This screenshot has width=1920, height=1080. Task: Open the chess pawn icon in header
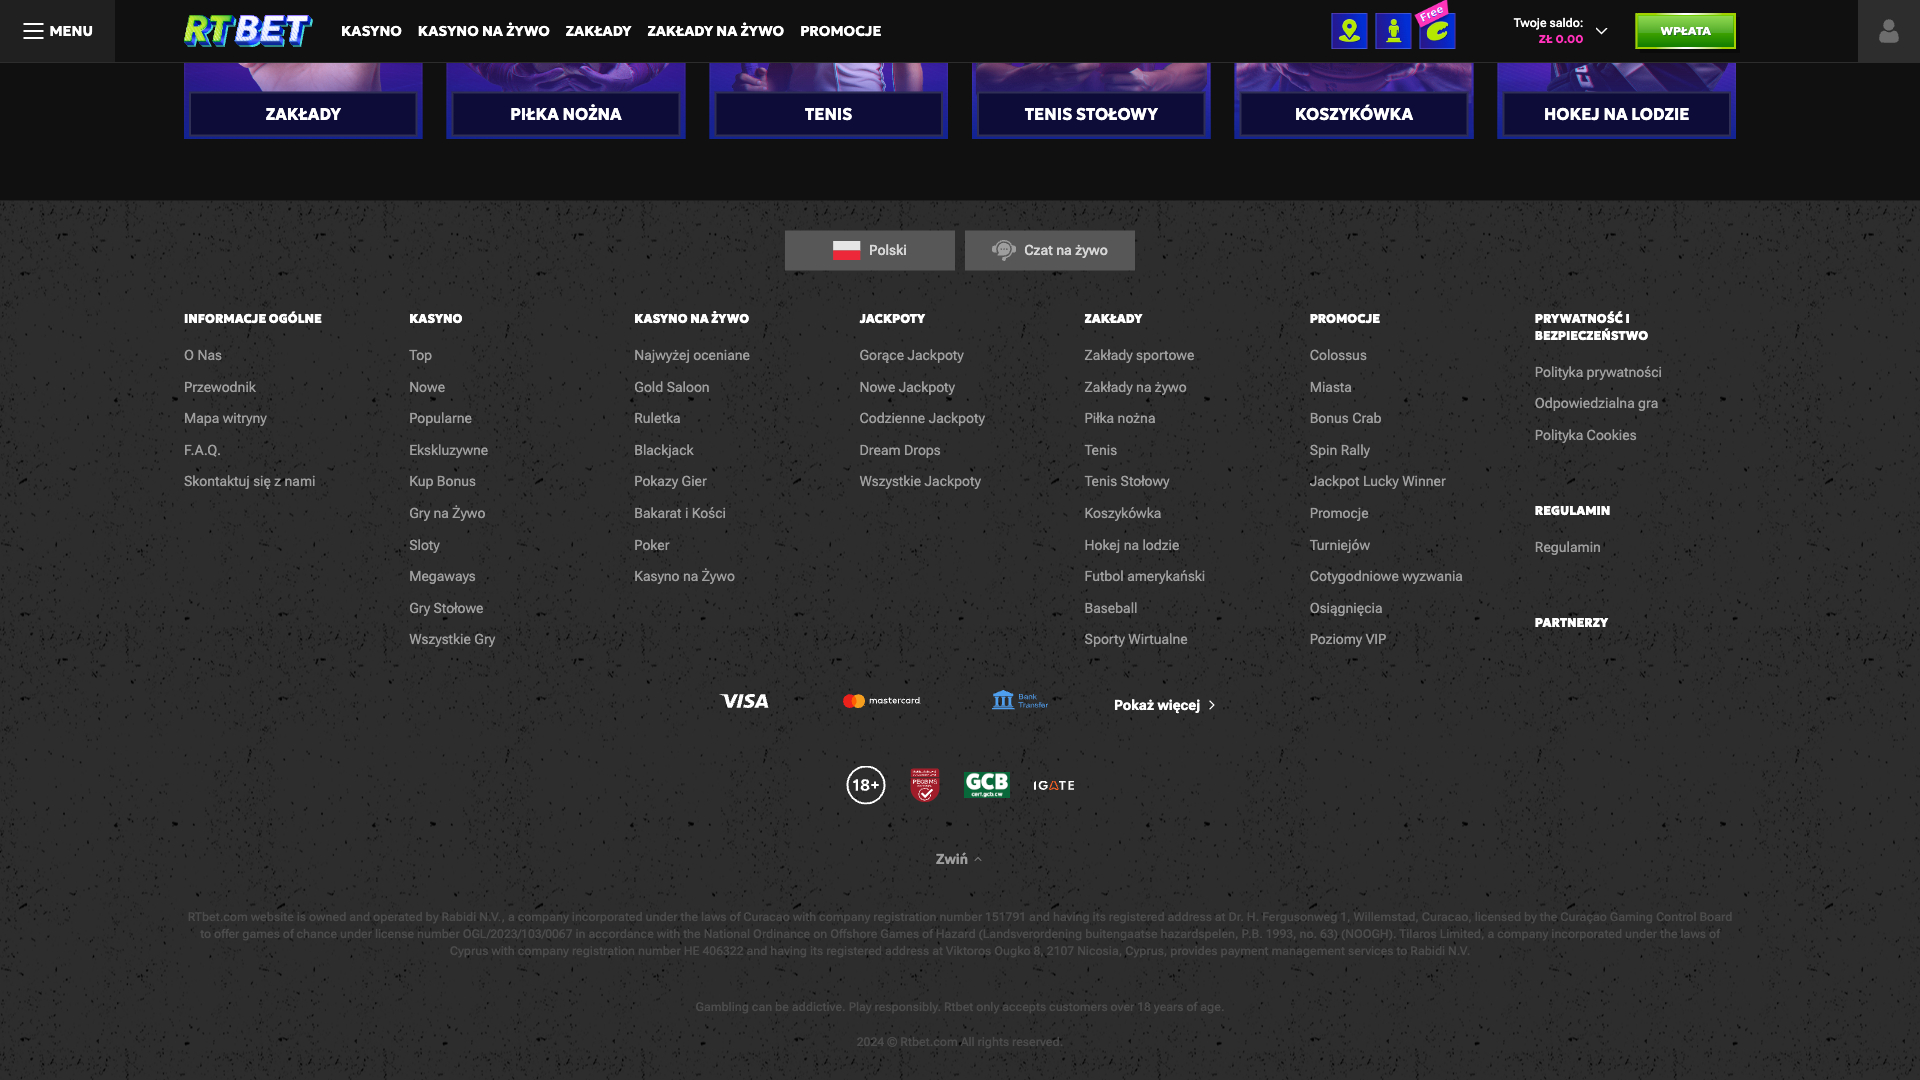1393,31
